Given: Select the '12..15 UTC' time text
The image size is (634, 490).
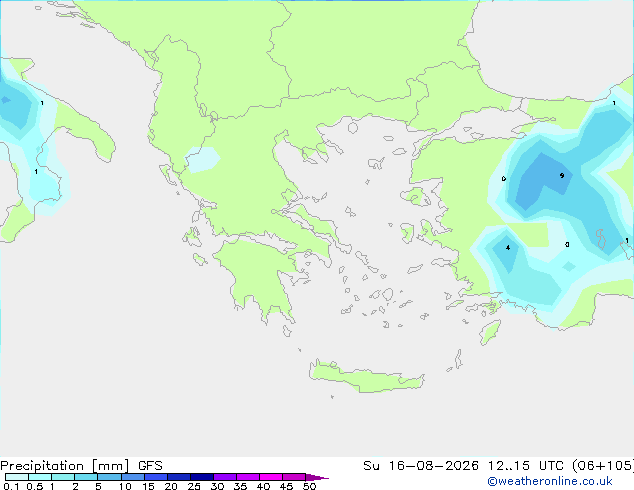Looking at the screenshot, I should click(527, 466).
